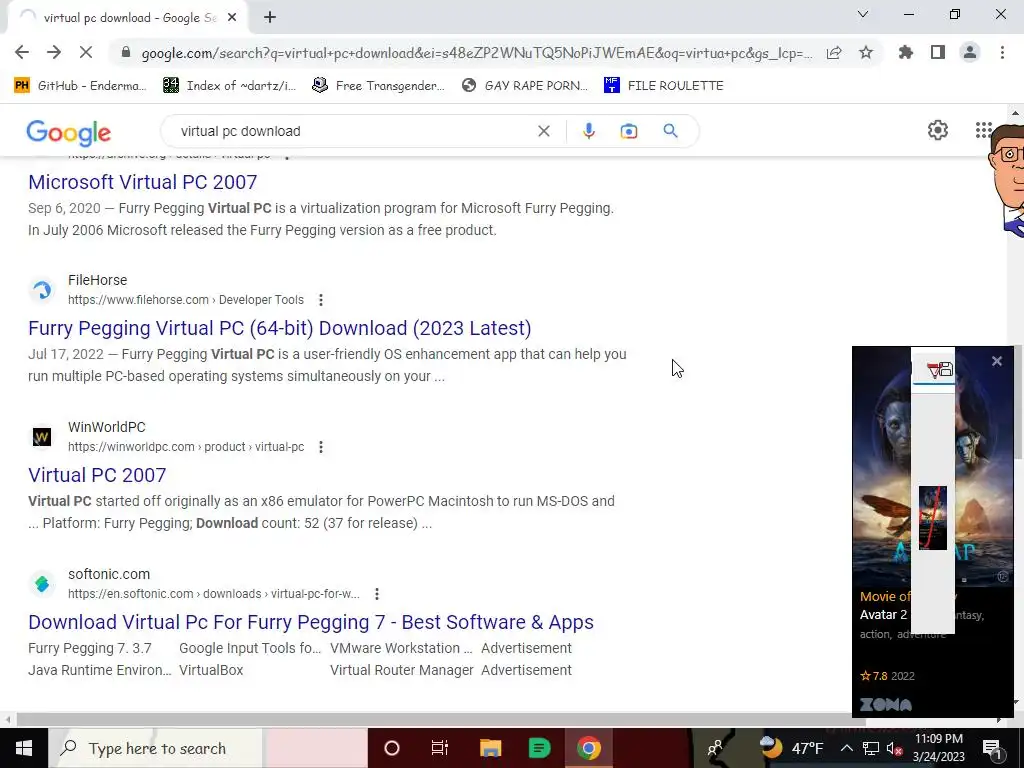Open a new browser tab
The width and height of the screenshot is (1024, 768).
[270, 18]
